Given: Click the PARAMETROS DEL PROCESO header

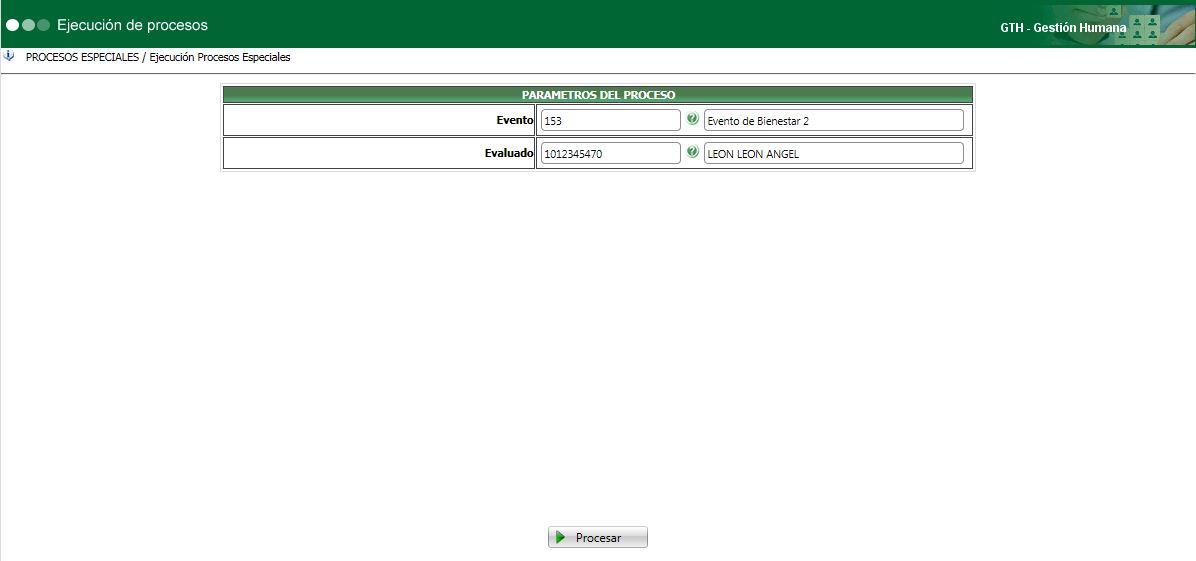Looking at the screenshot, I should (598, 95).
